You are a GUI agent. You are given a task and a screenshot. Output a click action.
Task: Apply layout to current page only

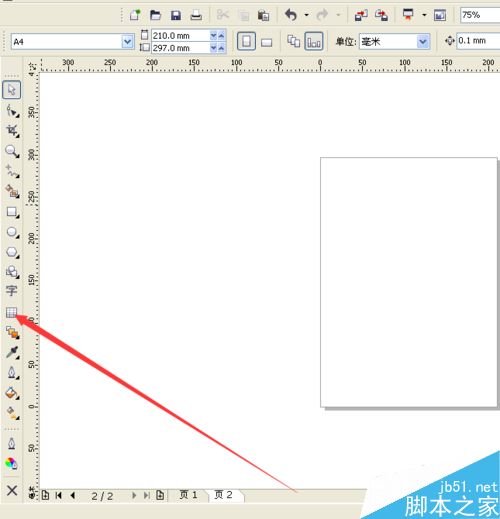[x=314, y=41]
